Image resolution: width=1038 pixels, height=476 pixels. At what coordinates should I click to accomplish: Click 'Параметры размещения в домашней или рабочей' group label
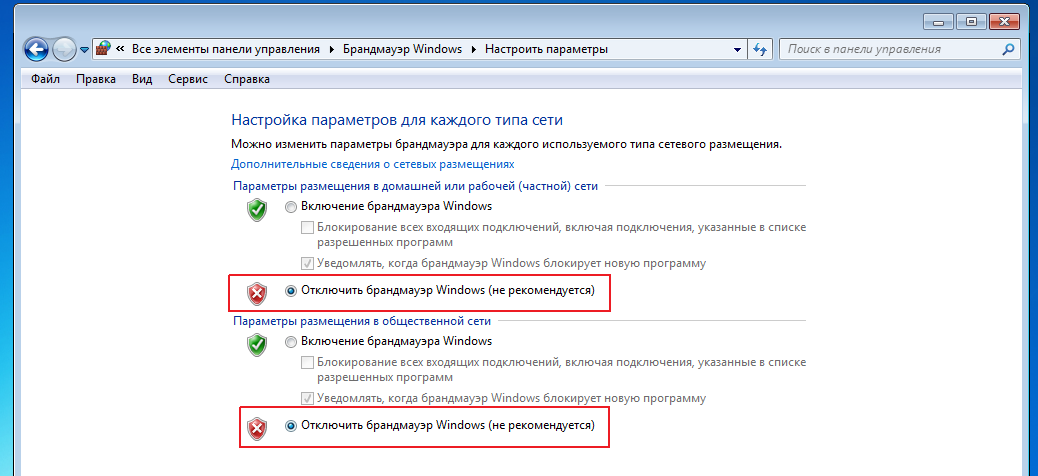coord(416,187)
